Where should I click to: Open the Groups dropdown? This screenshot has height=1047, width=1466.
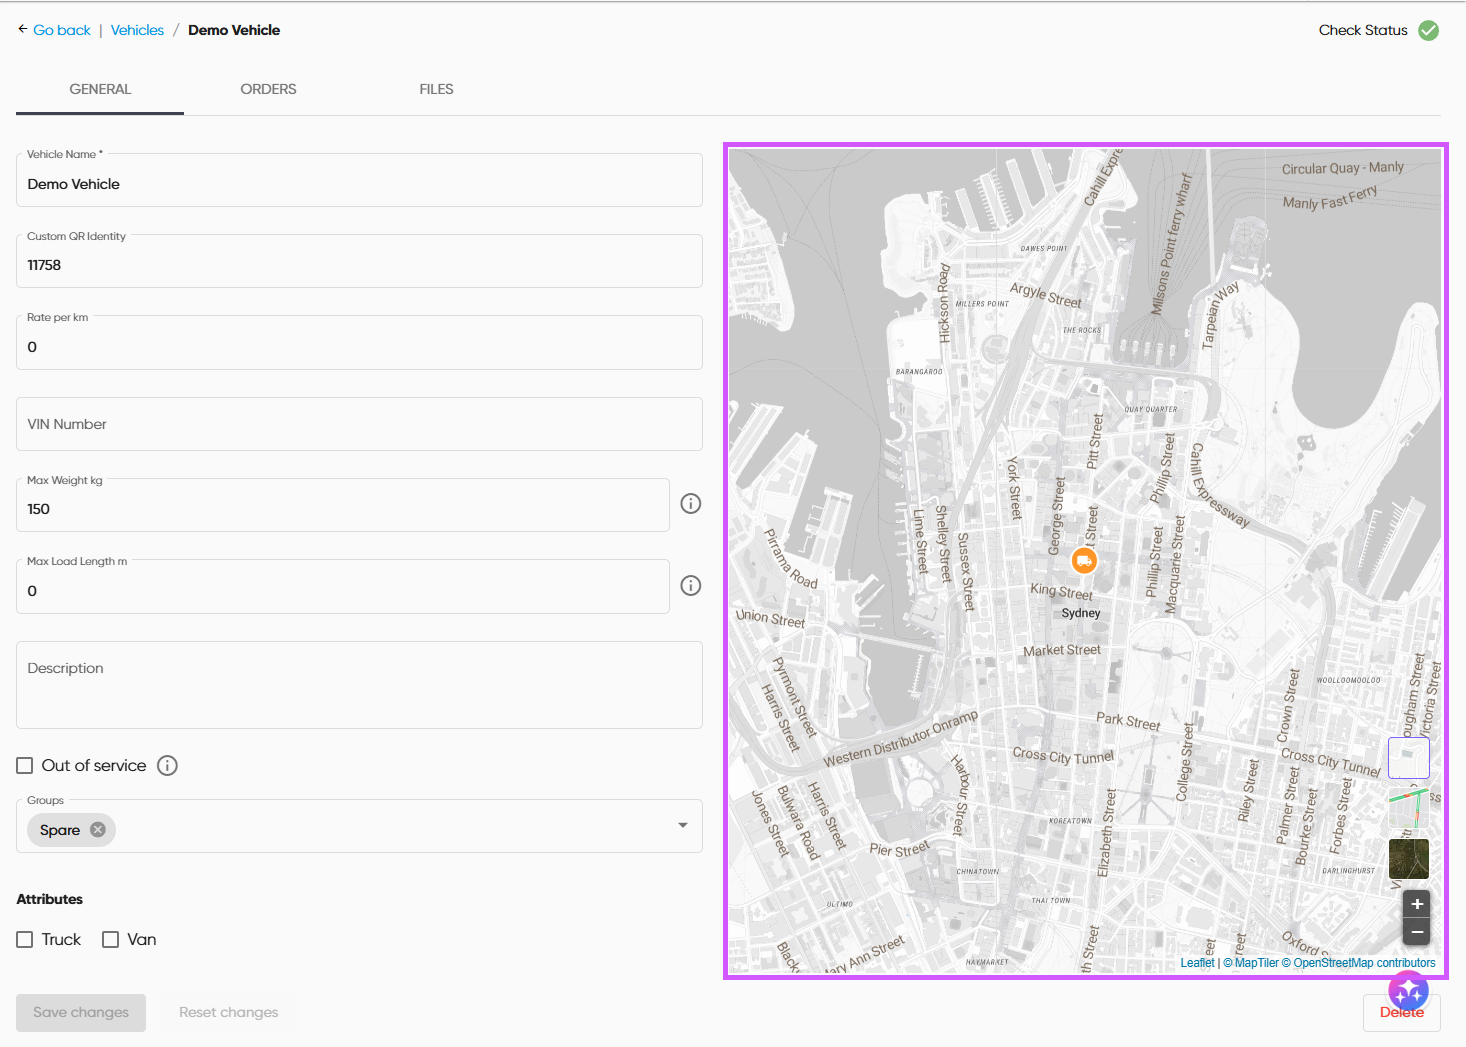tap(683, 826)
